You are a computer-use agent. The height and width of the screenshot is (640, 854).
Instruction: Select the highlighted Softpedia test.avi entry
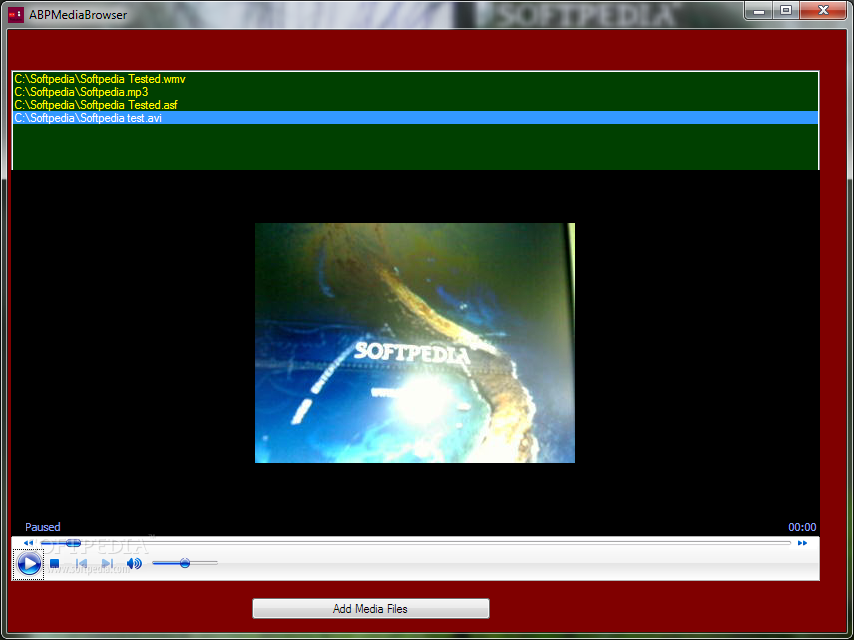coord(415,118)
